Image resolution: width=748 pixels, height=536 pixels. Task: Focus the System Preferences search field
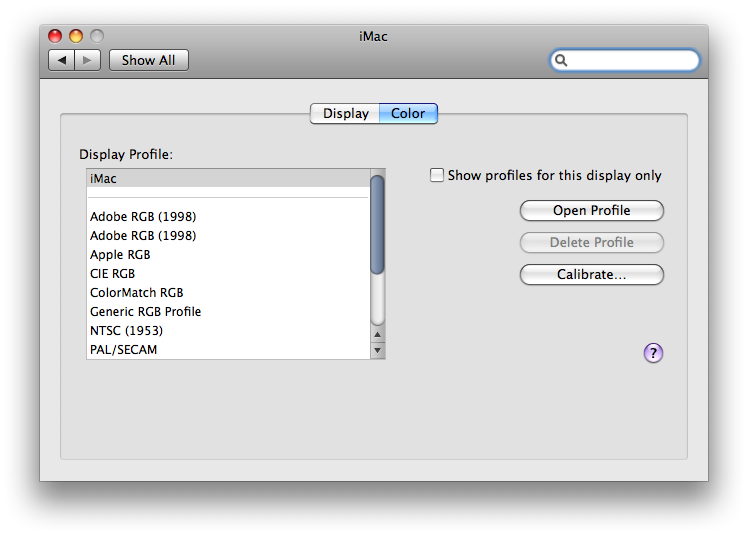coord(625,60)
